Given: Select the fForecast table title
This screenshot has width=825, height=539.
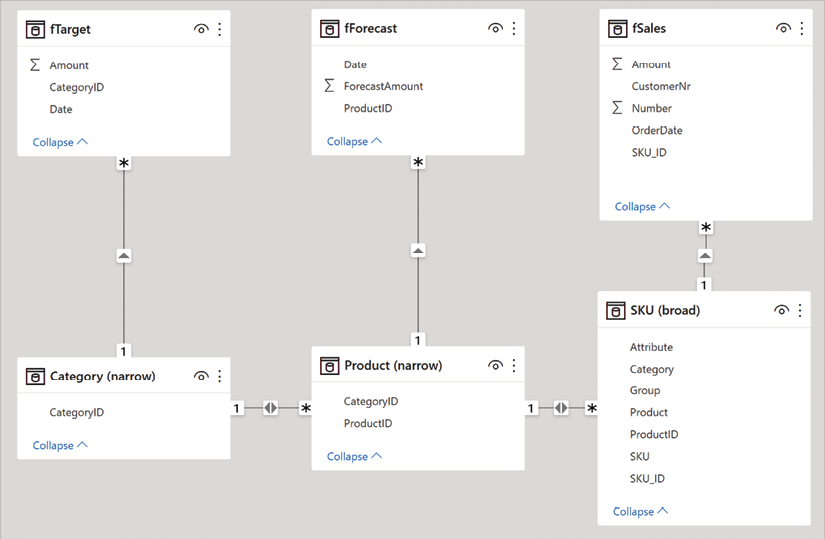Looking at the screenshot, I should click(370, 28).
